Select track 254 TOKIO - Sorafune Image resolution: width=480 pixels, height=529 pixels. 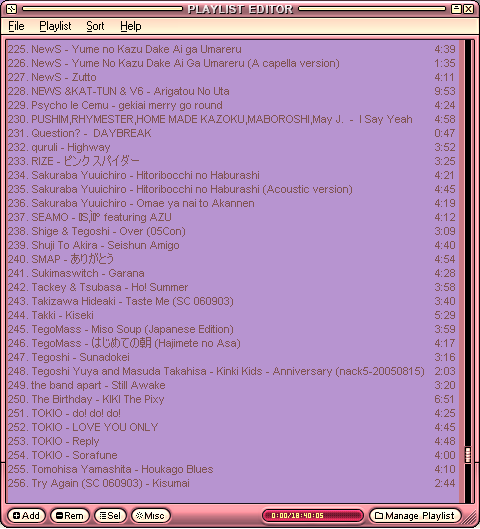232,455
